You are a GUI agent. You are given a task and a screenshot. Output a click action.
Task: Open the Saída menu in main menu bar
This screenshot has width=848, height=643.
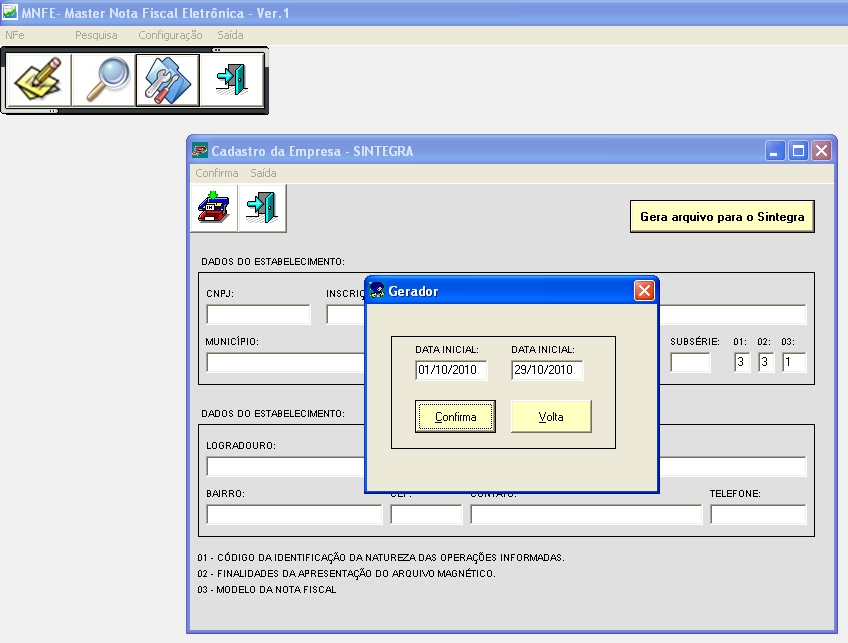coord(230,35)
